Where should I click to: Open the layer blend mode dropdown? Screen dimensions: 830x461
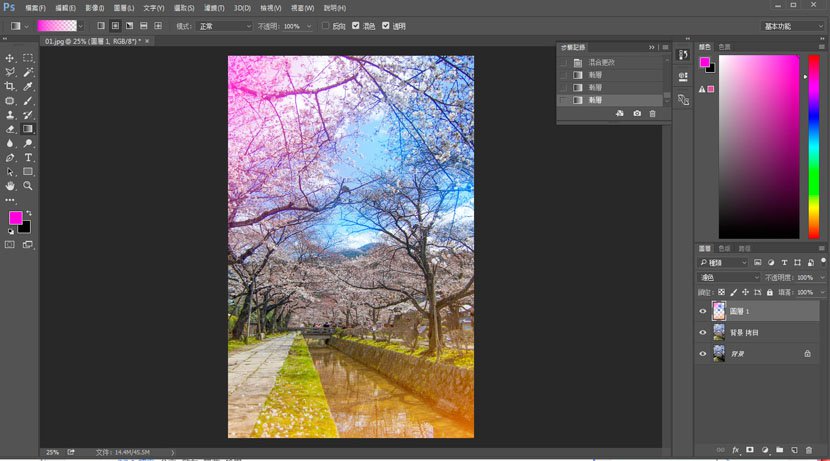[729, 277]
